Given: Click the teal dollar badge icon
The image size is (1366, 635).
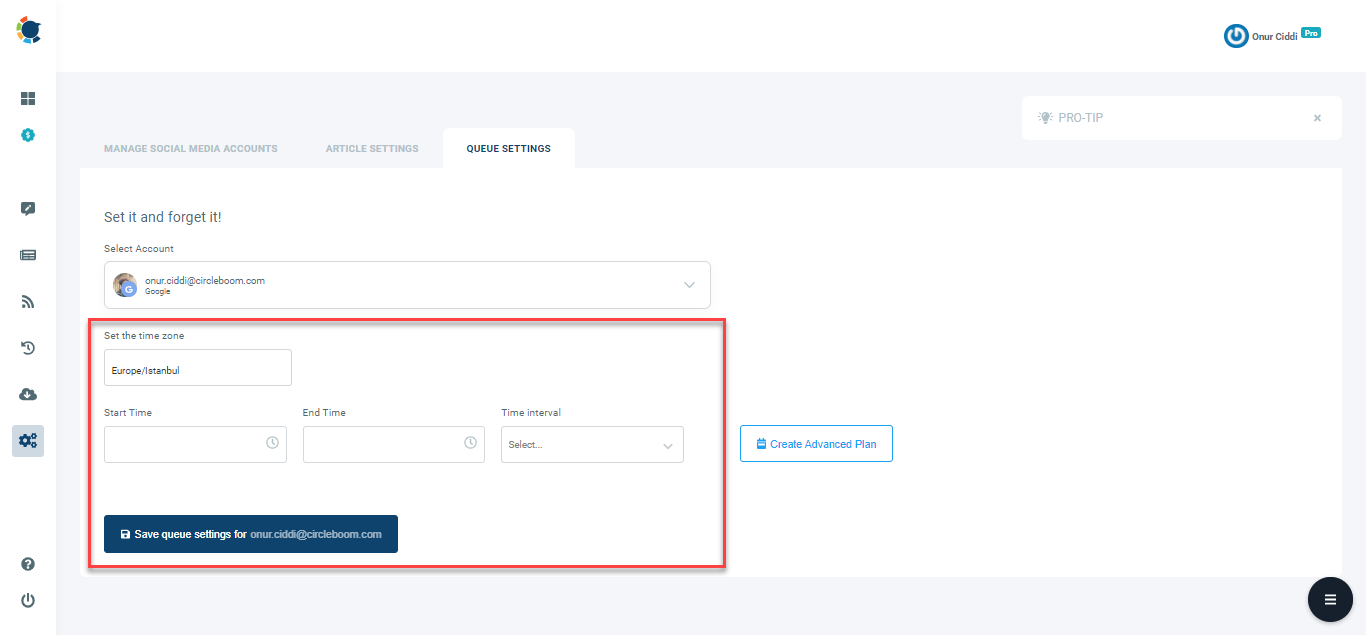Looking at the screenshot, I should pyautogui.click(x=28, y=134).
